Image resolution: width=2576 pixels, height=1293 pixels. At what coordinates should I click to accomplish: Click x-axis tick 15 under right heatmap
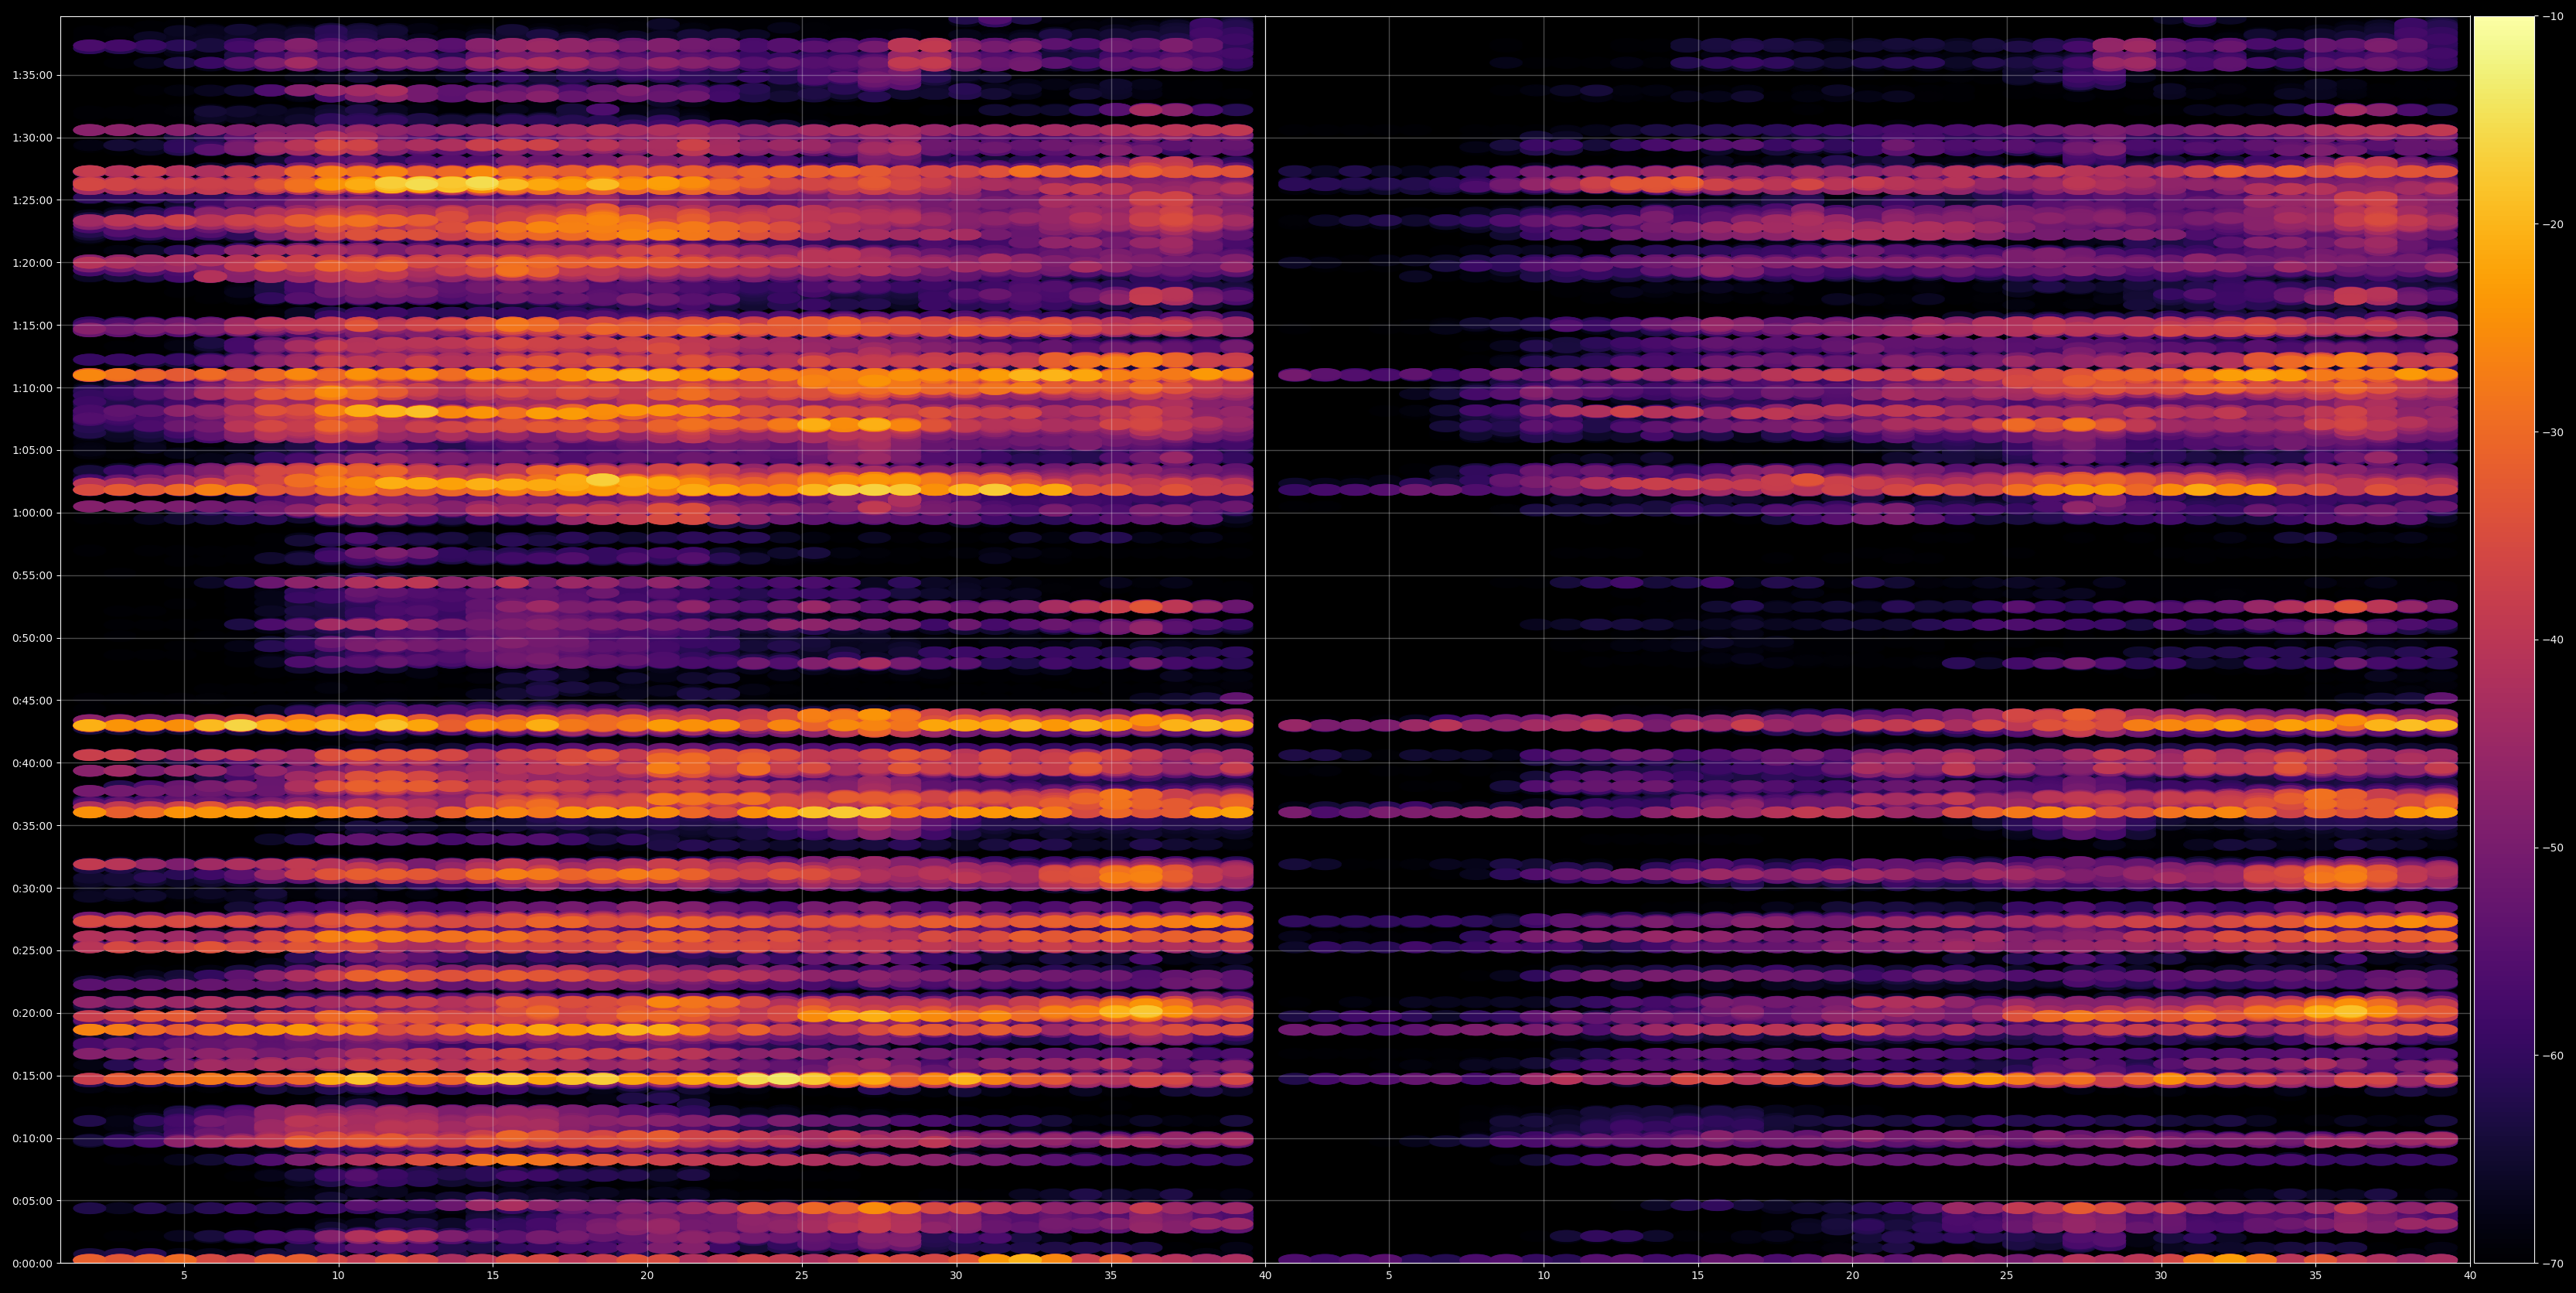click(1698, 1275)
